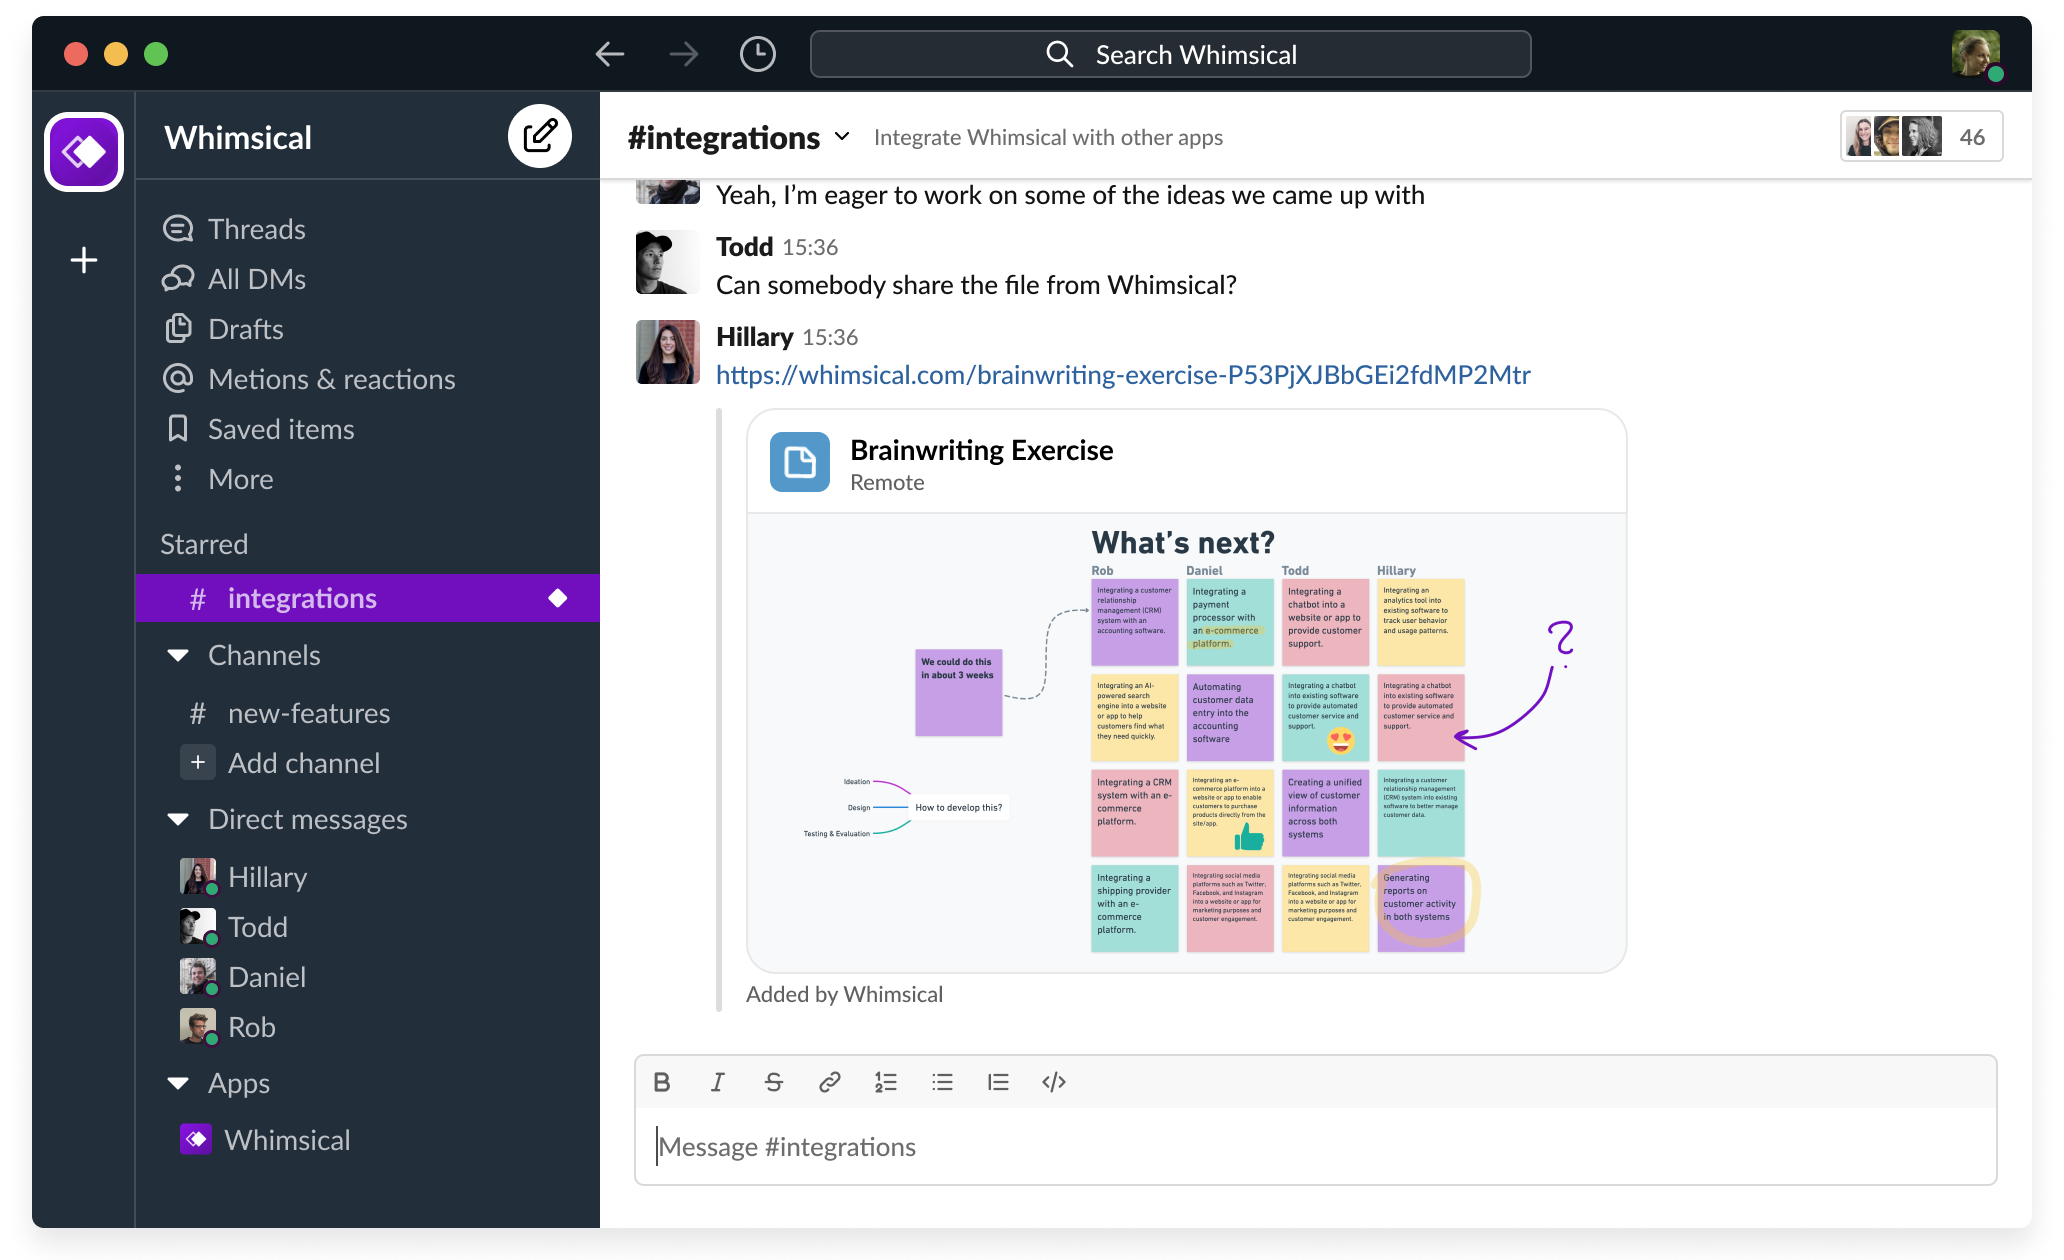Viewport: 2064px width, 1260px height.
Task: View the 46 channel members list
Action: [1919, 136]
